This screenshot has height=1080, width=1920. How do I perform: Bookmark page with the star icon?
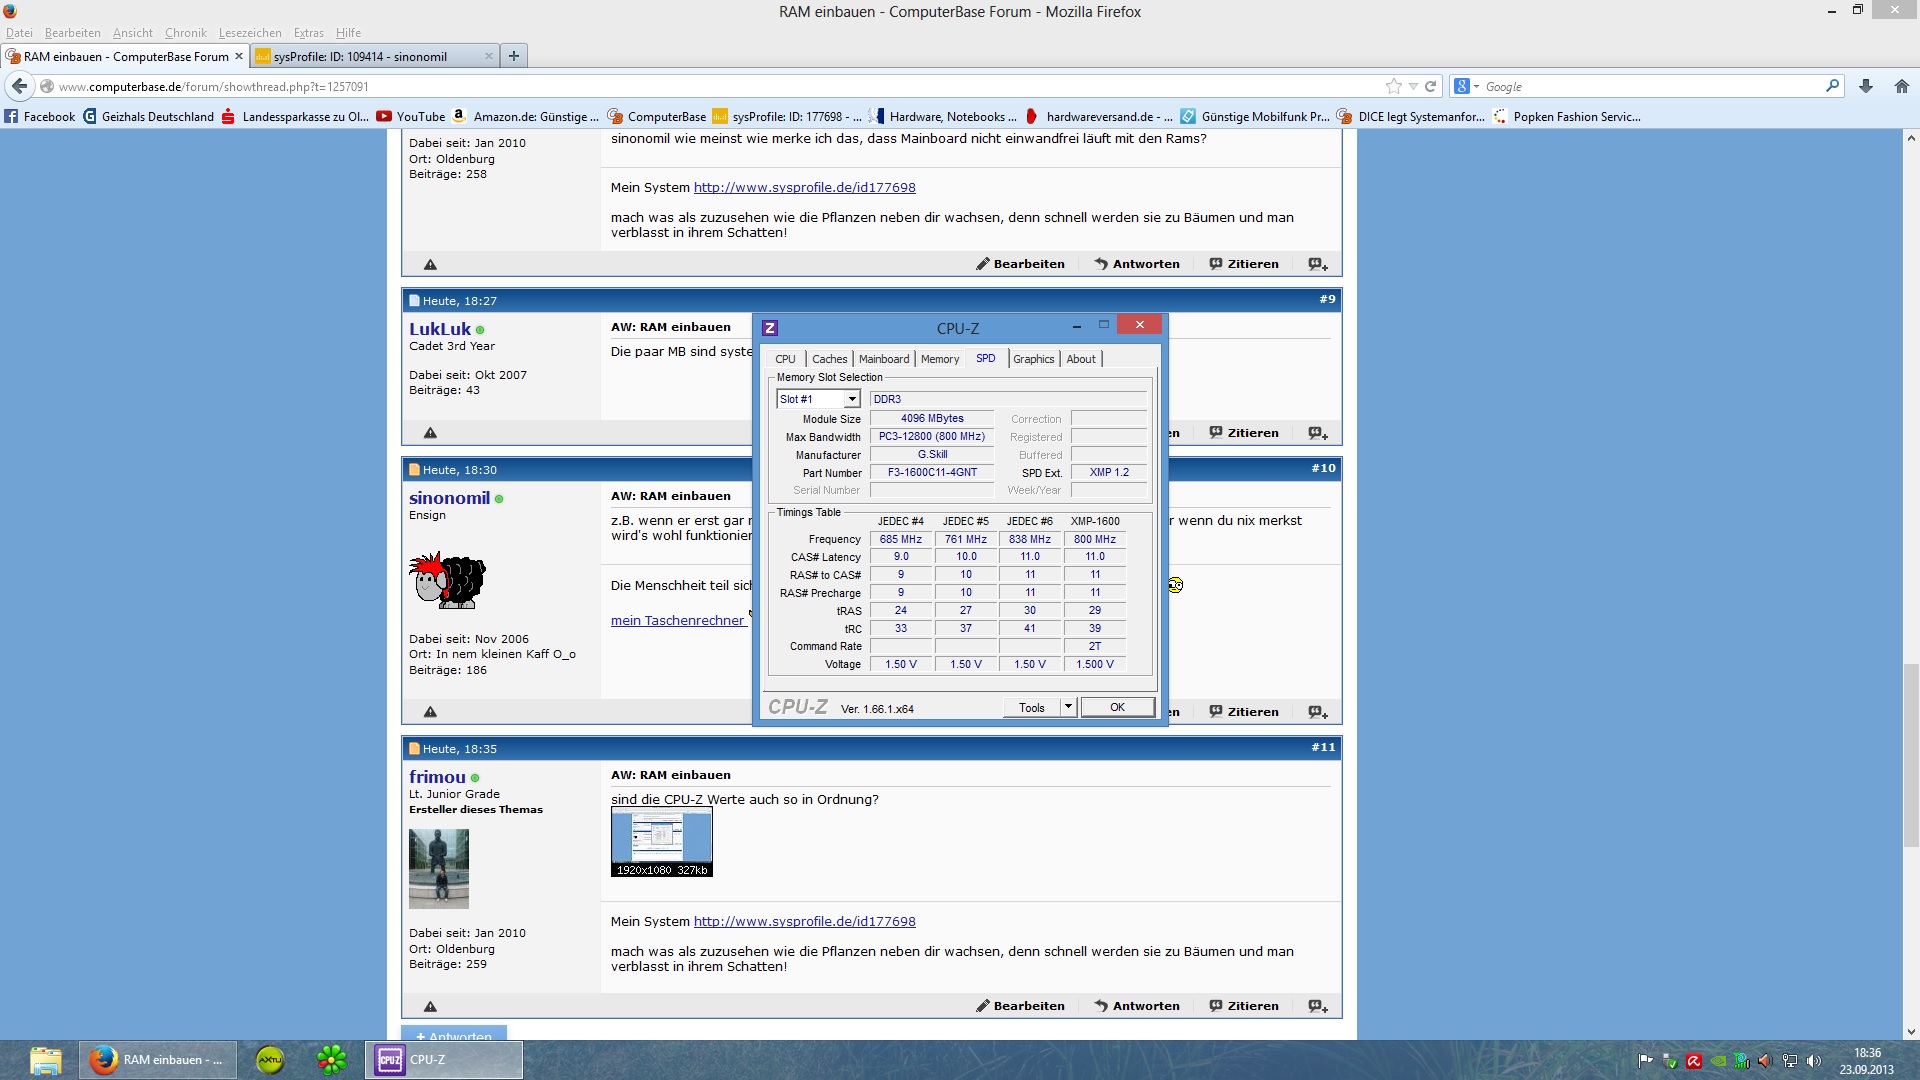click(1393, 86)
